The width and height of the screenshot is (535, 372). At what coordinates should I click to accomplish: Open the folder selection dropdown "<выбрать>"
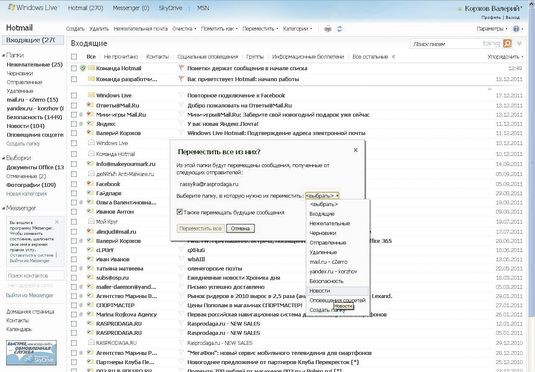coord(322,196)
